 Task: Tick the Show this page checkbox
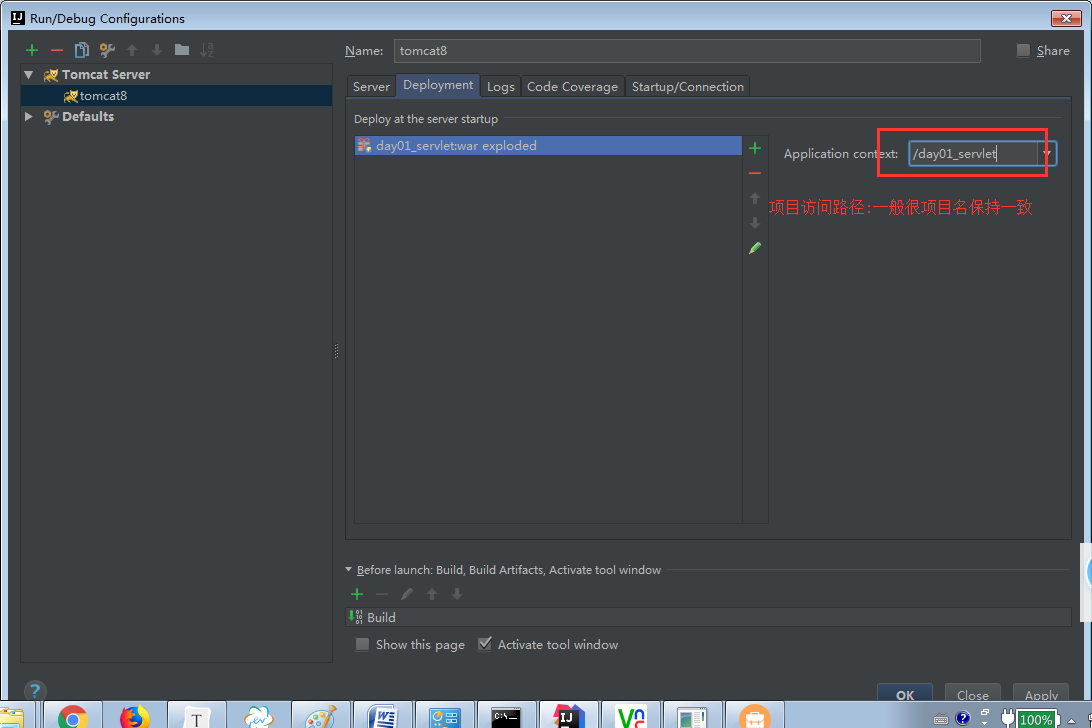pos(362,644)
